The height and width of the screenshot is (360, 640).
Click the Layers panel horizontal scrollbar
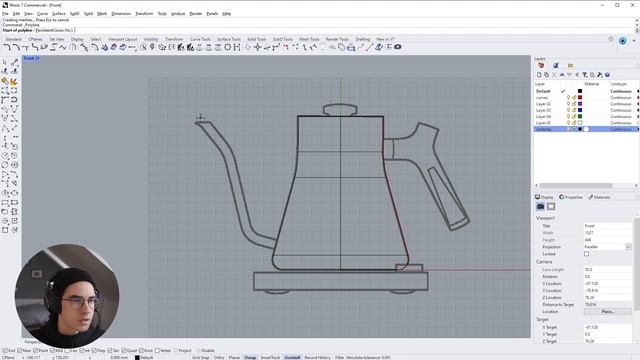click(x=577, y=185)
